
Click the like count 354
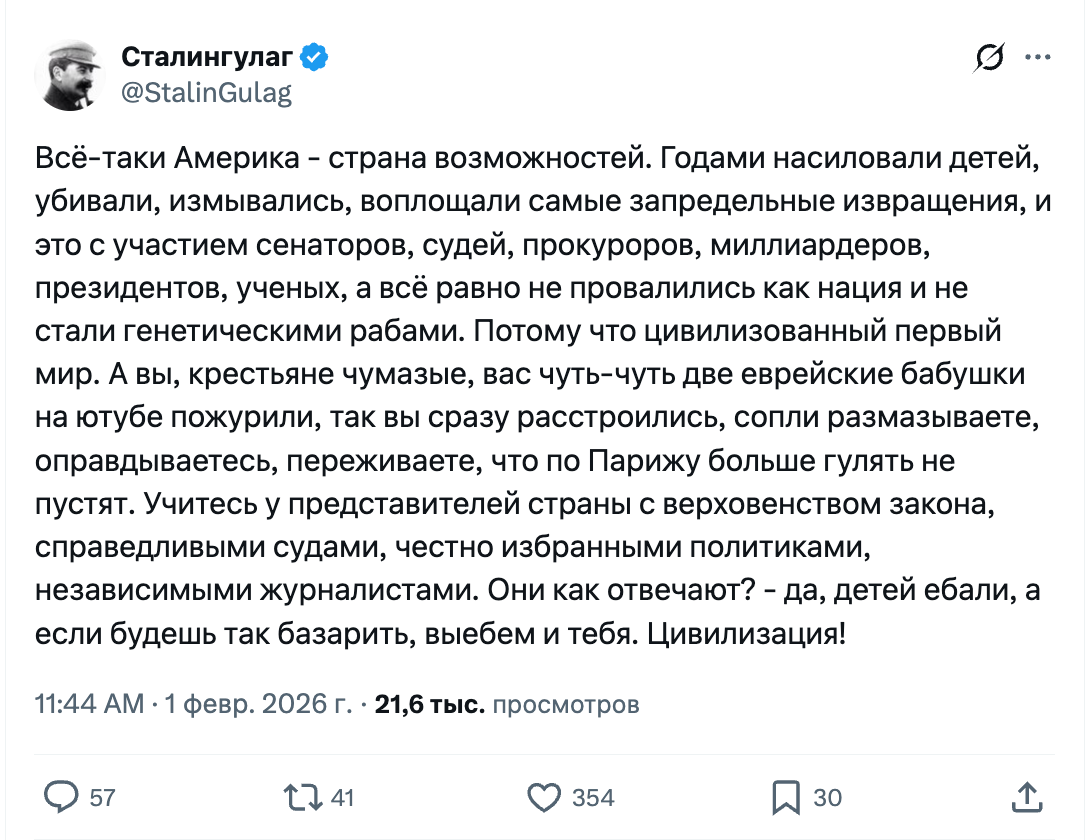(593, 798)
